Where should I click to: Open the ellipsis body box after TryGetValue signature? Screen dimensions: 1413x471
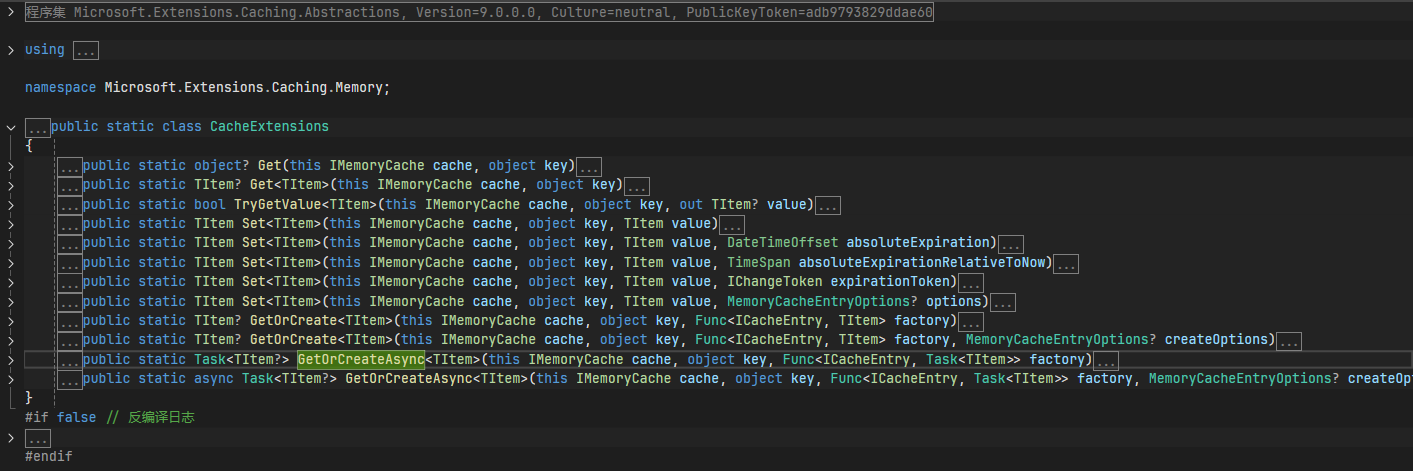828,205
